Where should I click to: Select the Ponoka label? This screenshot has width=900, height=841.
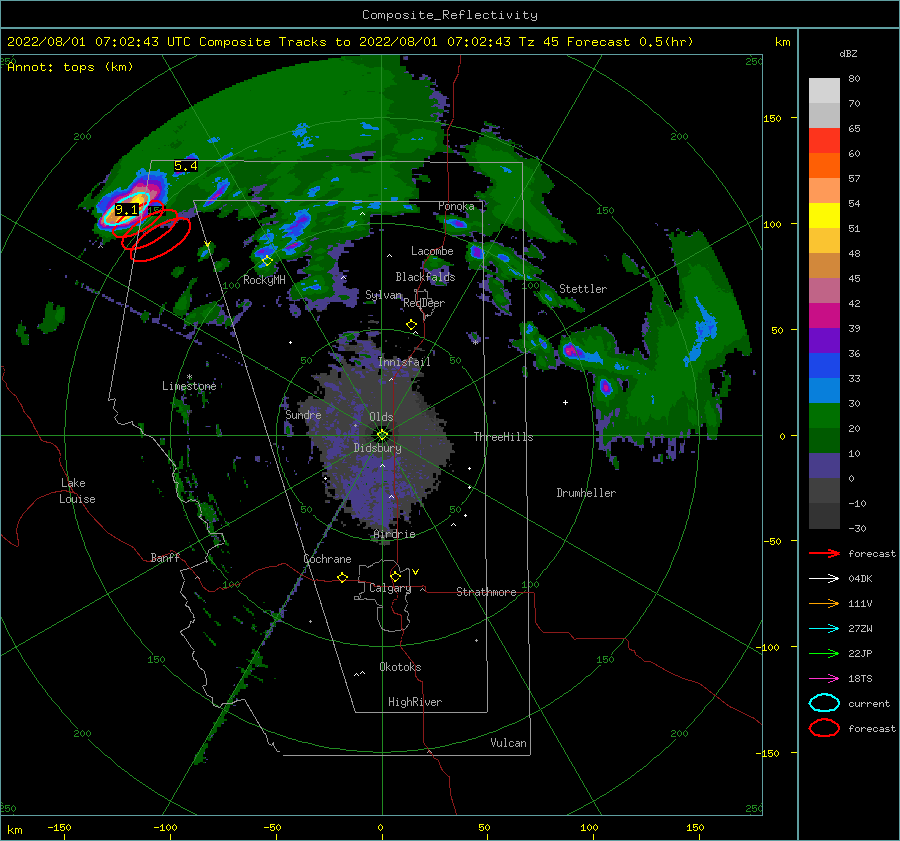pyautogui.click(x=456, y=207)
